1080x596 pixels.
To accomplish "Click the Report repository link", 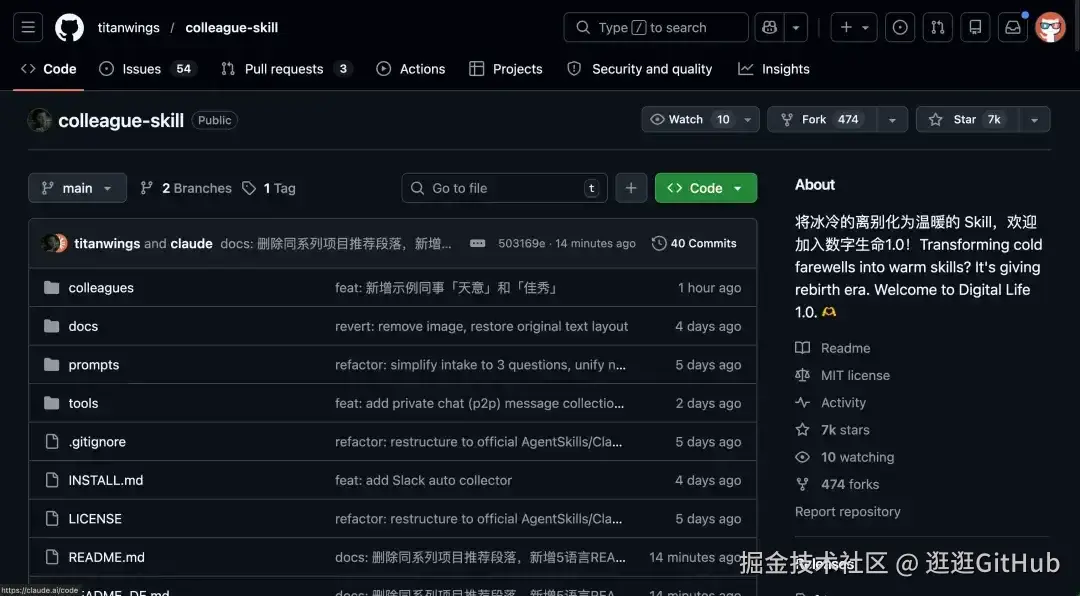I will pos(848,512).
